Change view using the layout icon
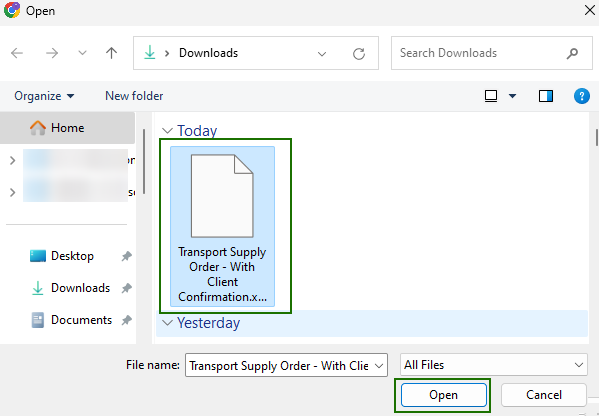Image resolution: width=599 pixels, height=416 pixels. (x=491, y=96)
